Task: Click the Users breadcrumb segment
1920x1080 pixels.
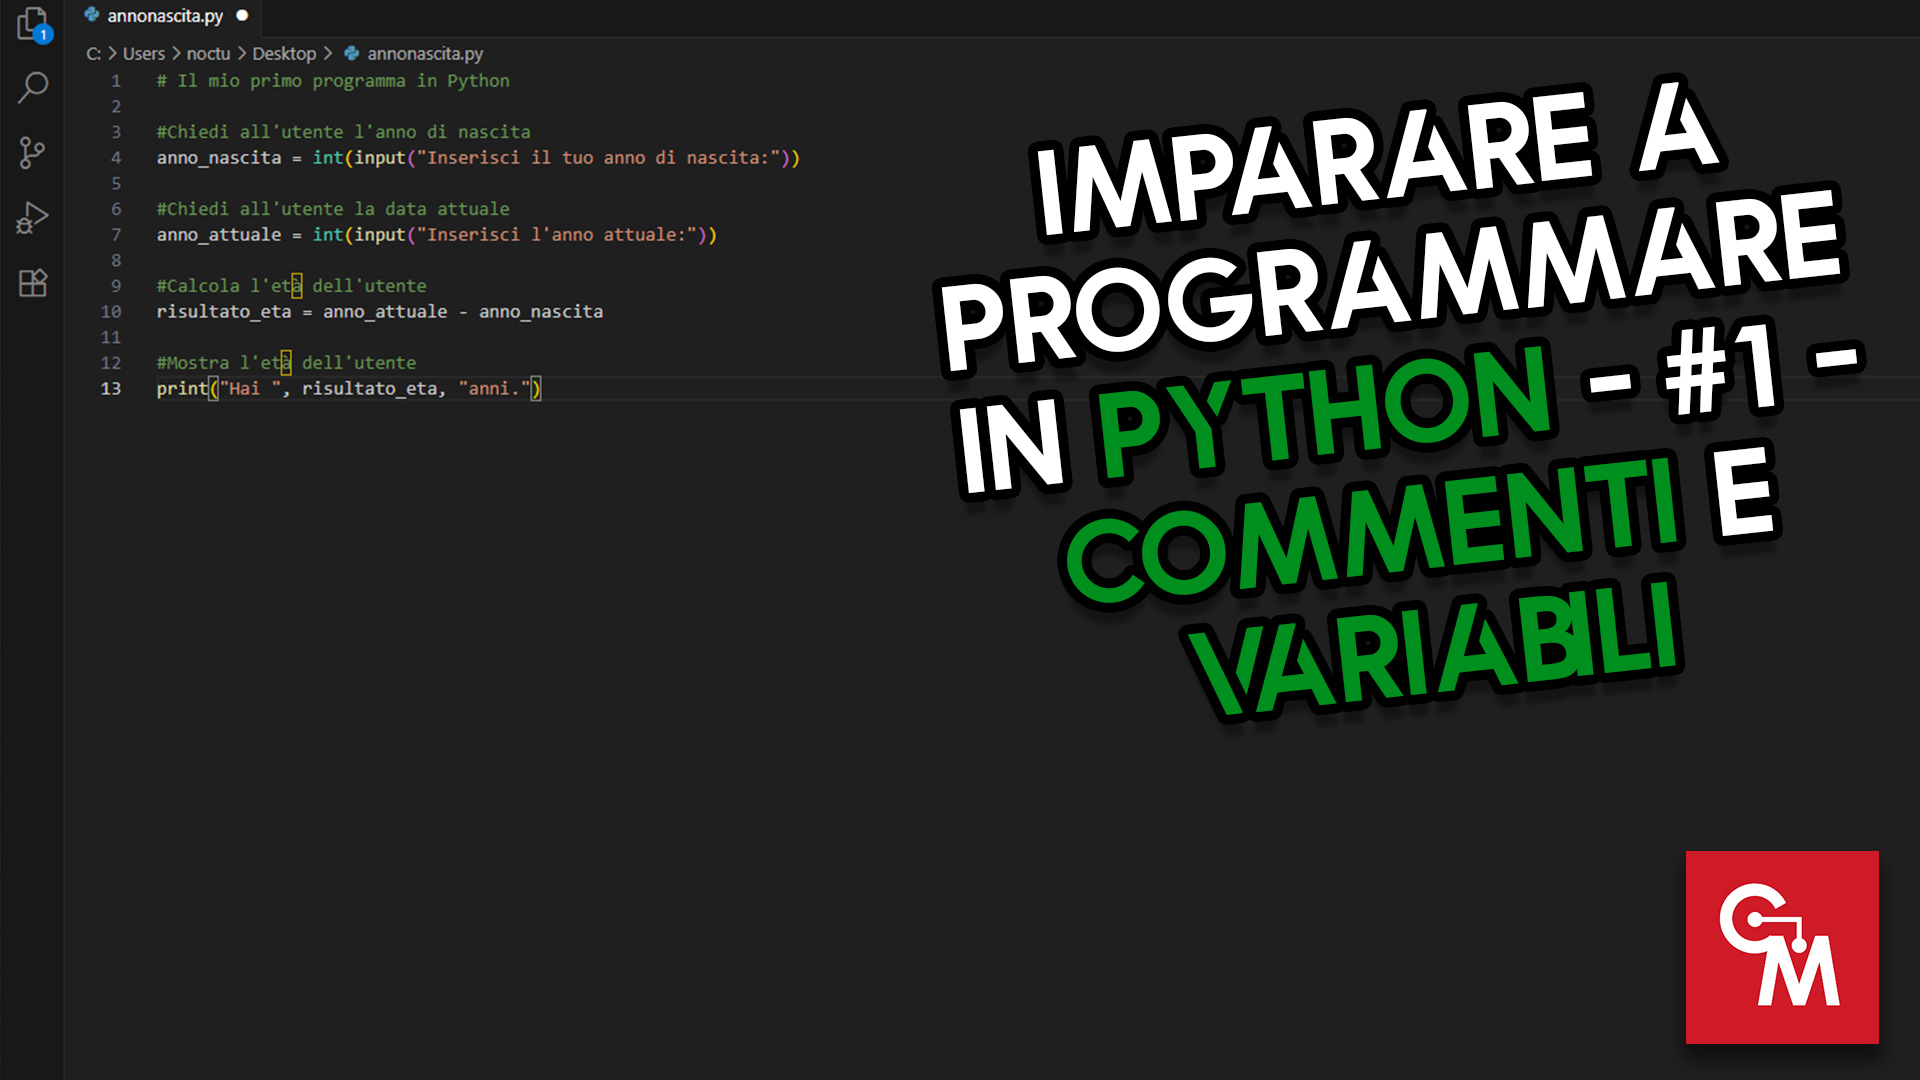Action: pos(143,54)
